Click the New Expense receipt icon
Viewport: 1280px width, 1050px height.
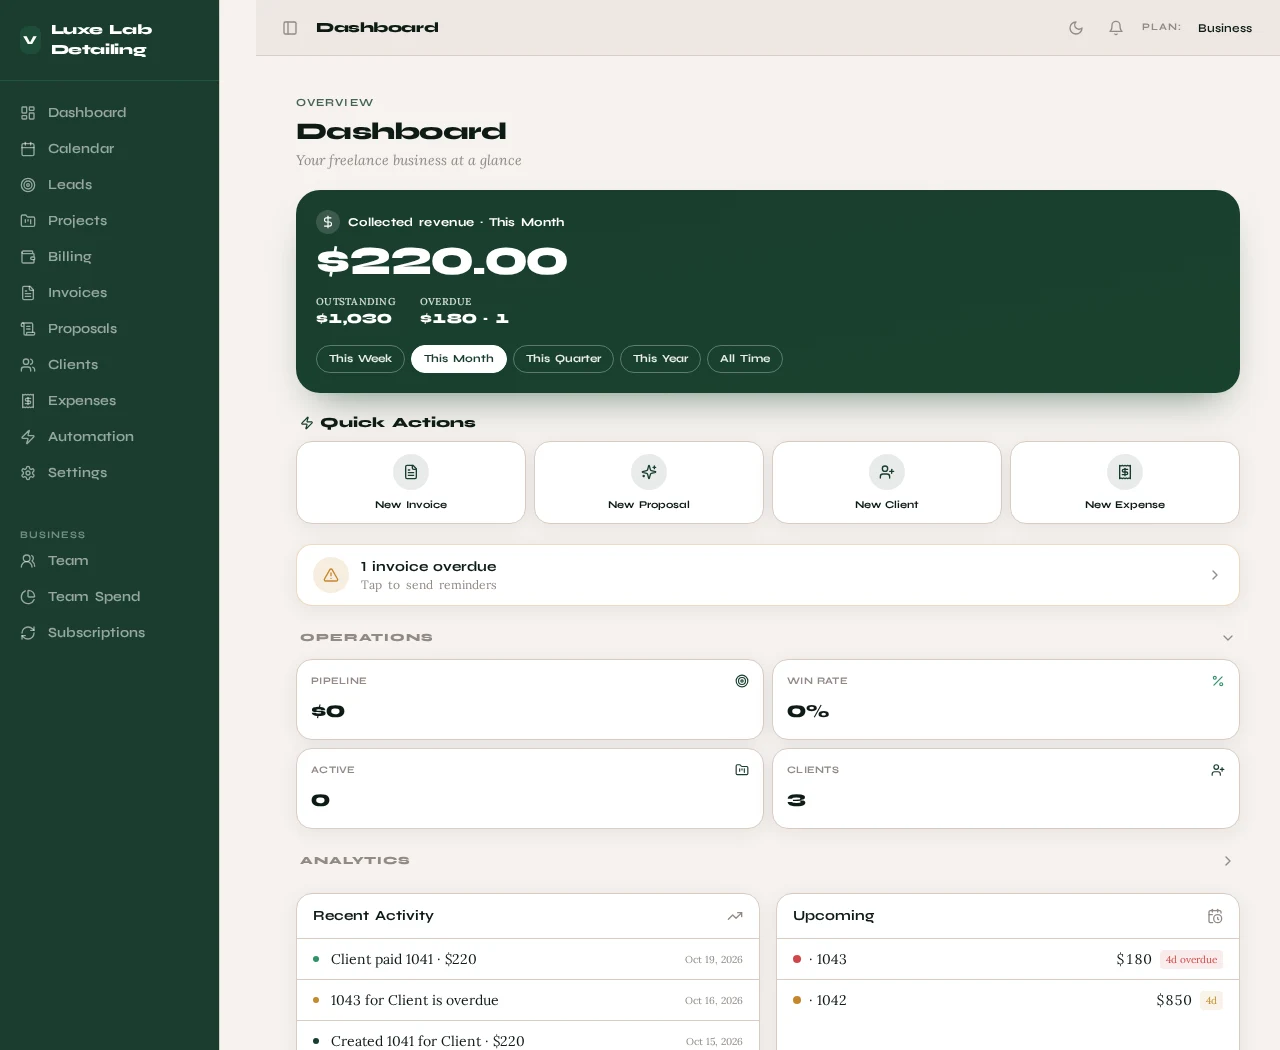click(x=1125, y=472)
